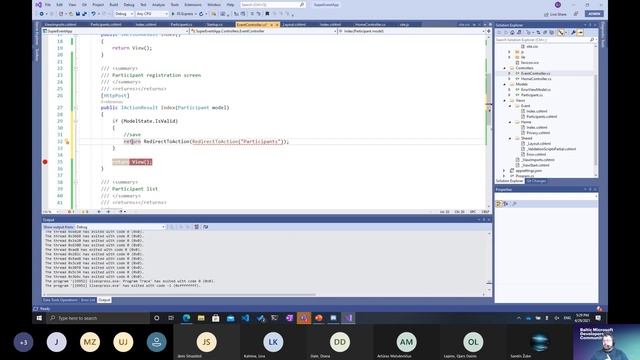640x360 pixels.
Task: Collapse the Views folder
Action: coord(504,100)
